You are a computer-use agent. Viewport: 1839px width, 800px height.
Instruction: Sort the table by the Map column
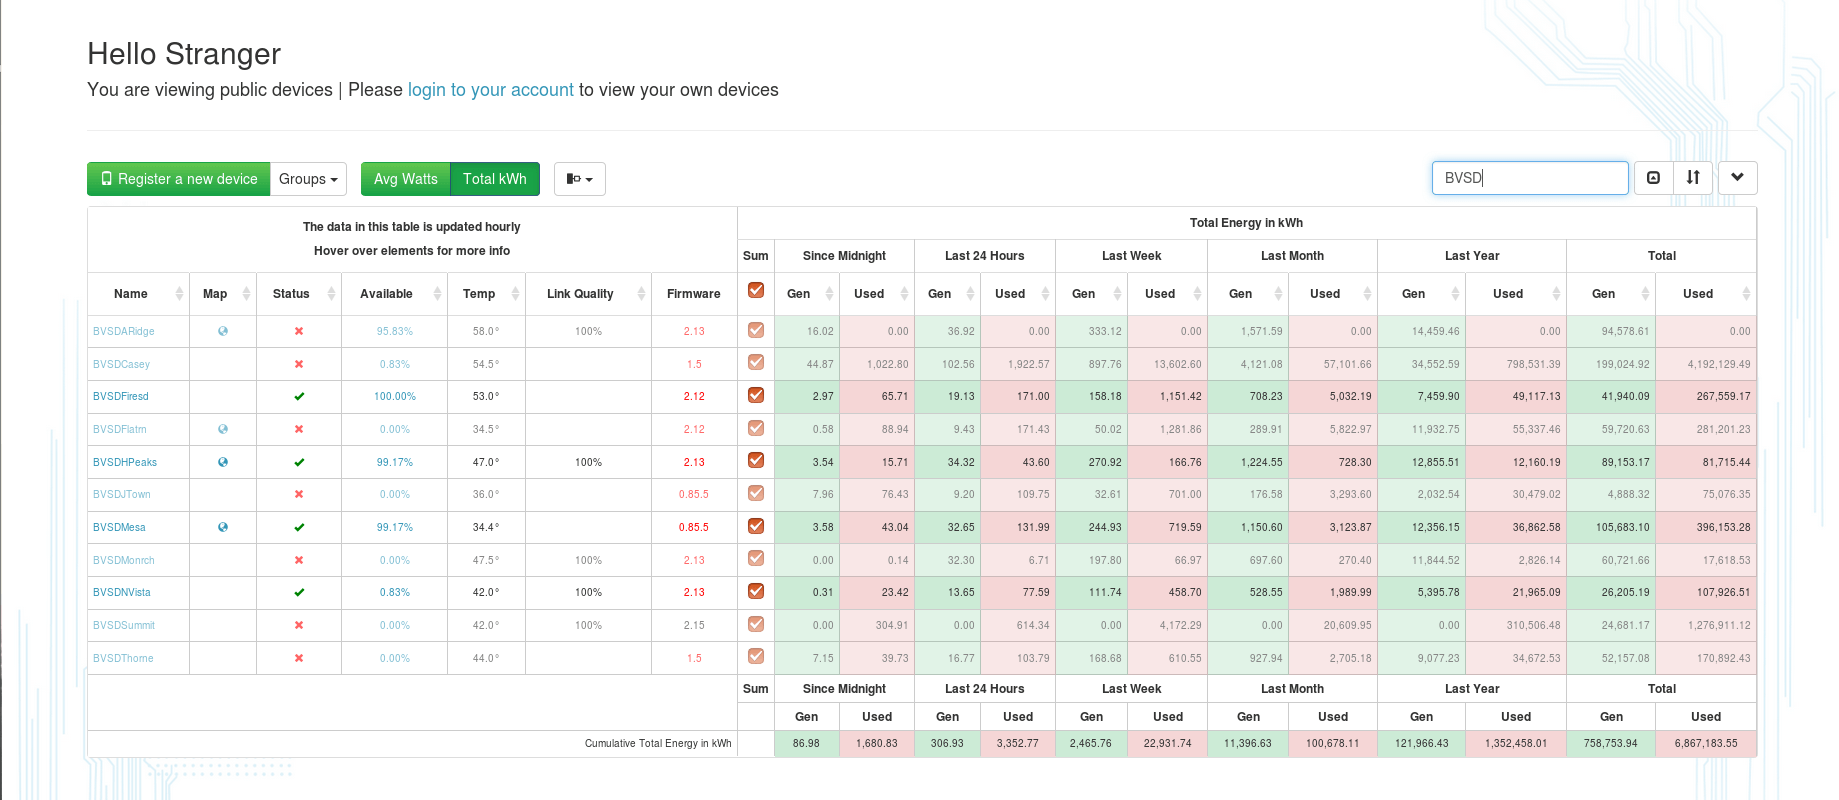[x=222, y=294]
